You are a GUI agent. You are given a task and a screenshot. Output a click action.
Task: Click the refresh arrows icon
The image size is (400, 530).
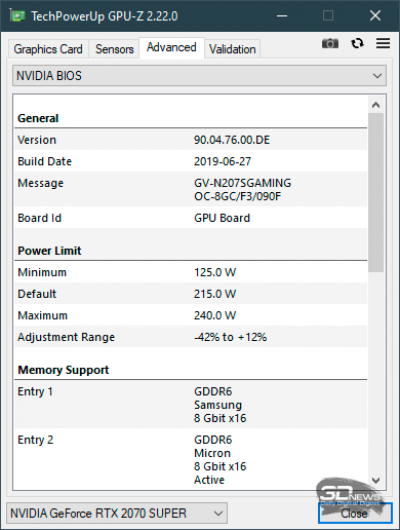point(357,43)
